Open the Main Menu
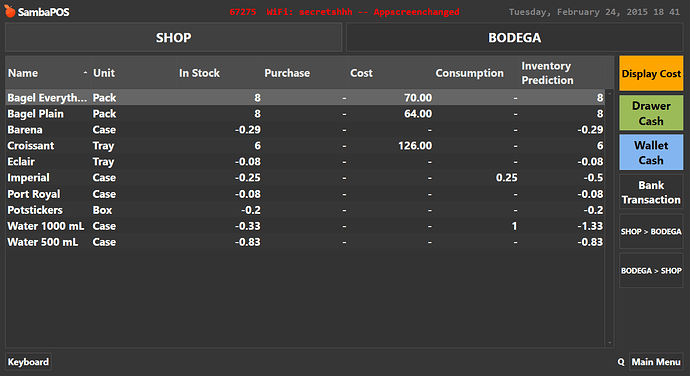Image resolution: width=690 pixels, height=376 pixels. (x=656, y=362)
